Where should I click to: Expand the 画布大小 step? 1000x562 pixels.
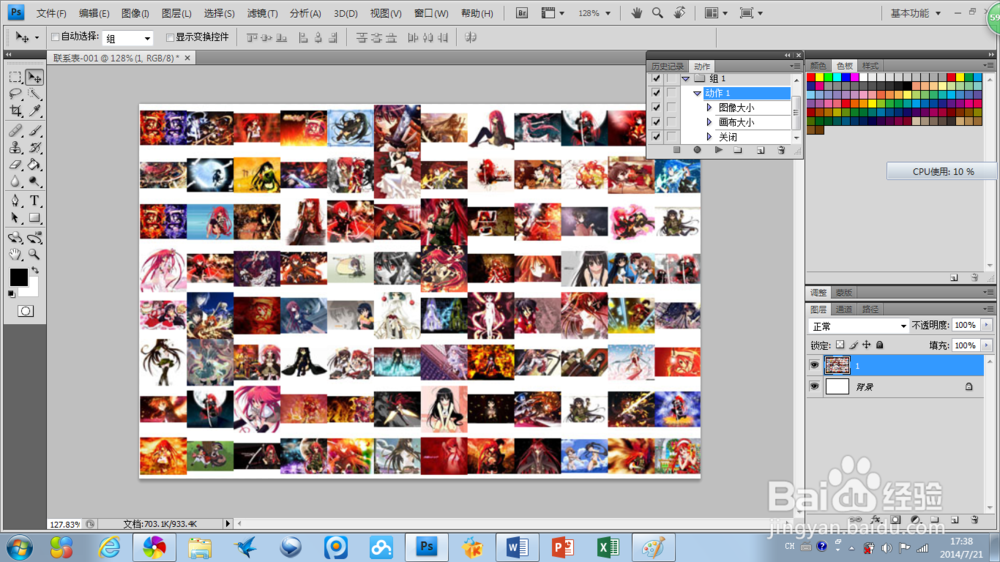(709, 122)
